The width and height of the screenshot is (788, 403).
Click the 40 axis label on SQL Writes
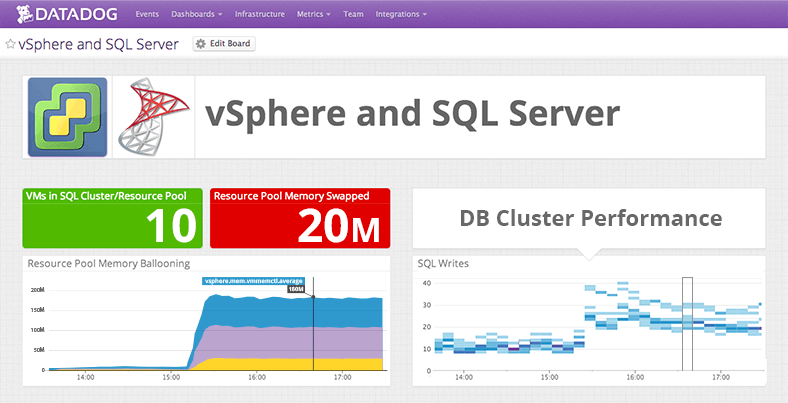click(427, 283)
